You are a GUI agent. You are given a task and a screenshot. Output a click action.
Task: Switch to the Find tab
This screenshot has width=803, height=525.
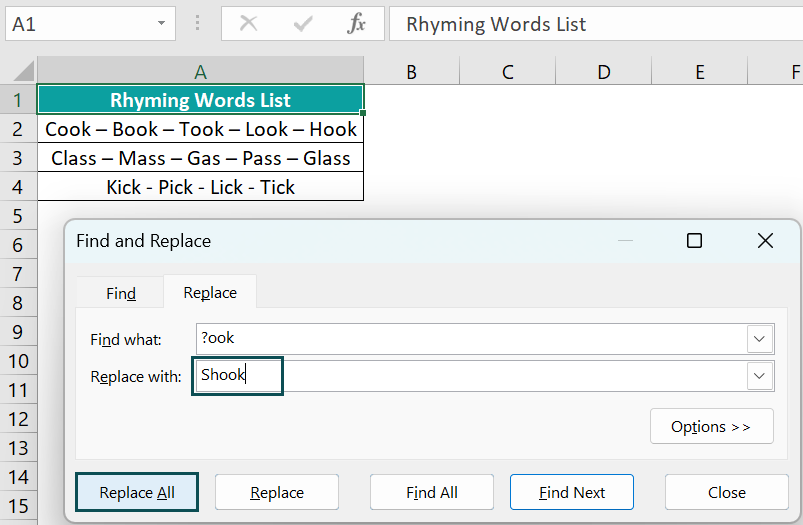point(120,293)
